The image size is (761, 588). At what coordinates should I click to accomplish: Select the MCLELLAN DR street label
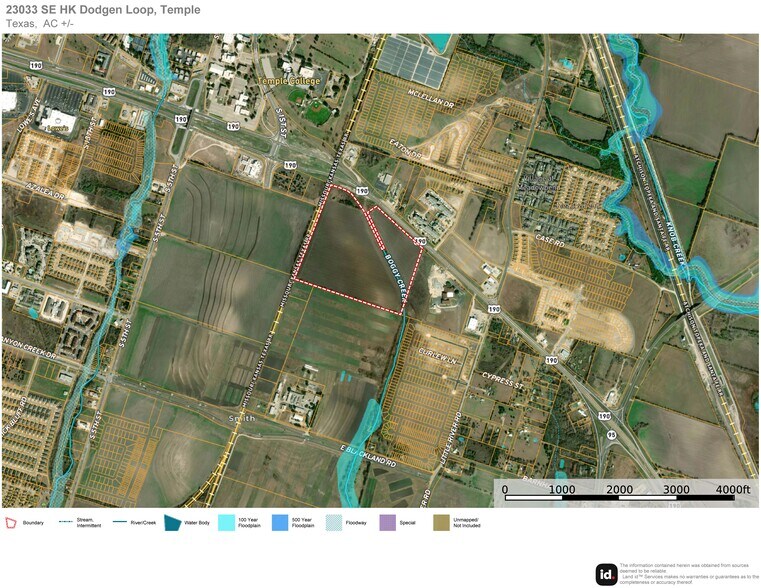click(430, 98)
